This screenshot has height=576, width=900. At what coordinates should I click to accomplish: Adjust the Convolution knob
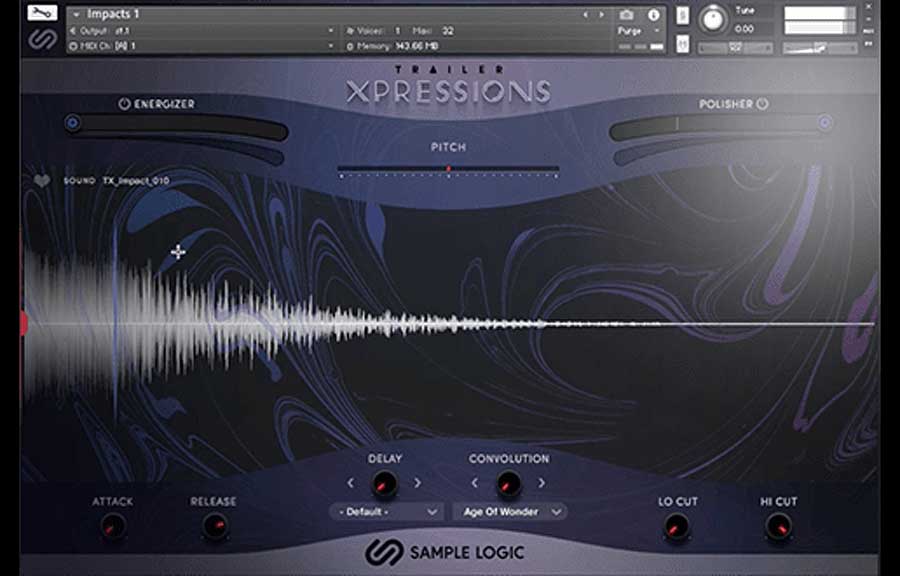point(508,484)
